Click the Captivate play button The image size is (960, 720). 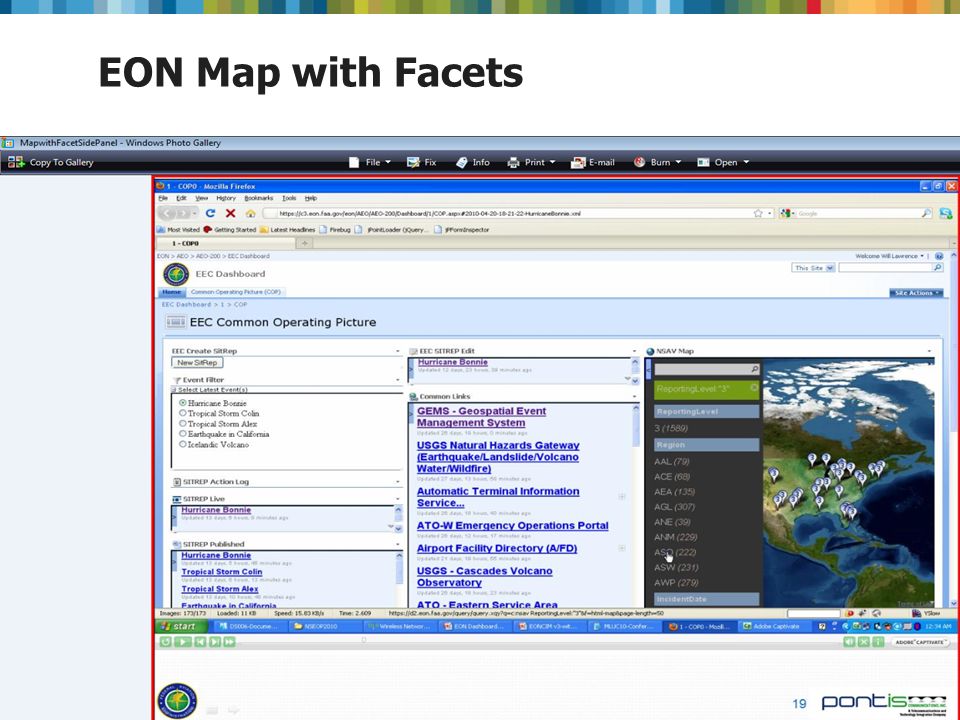182,642
